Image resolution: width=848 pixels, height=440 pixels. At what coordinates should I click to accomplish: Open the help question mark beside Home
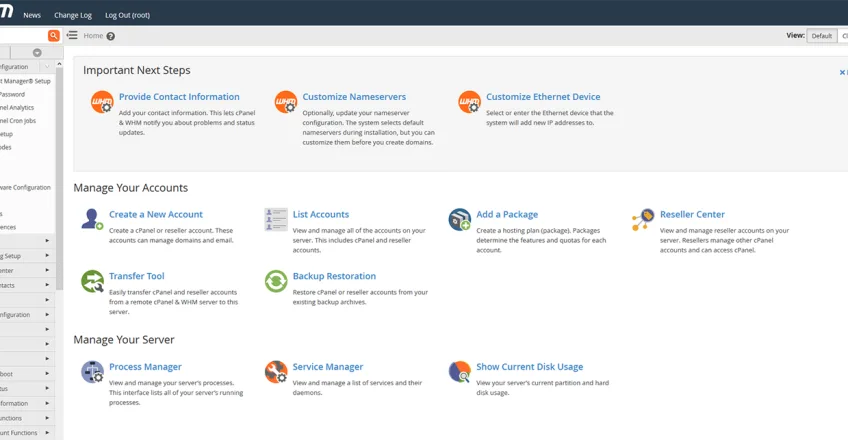click(x=110, y=36)
